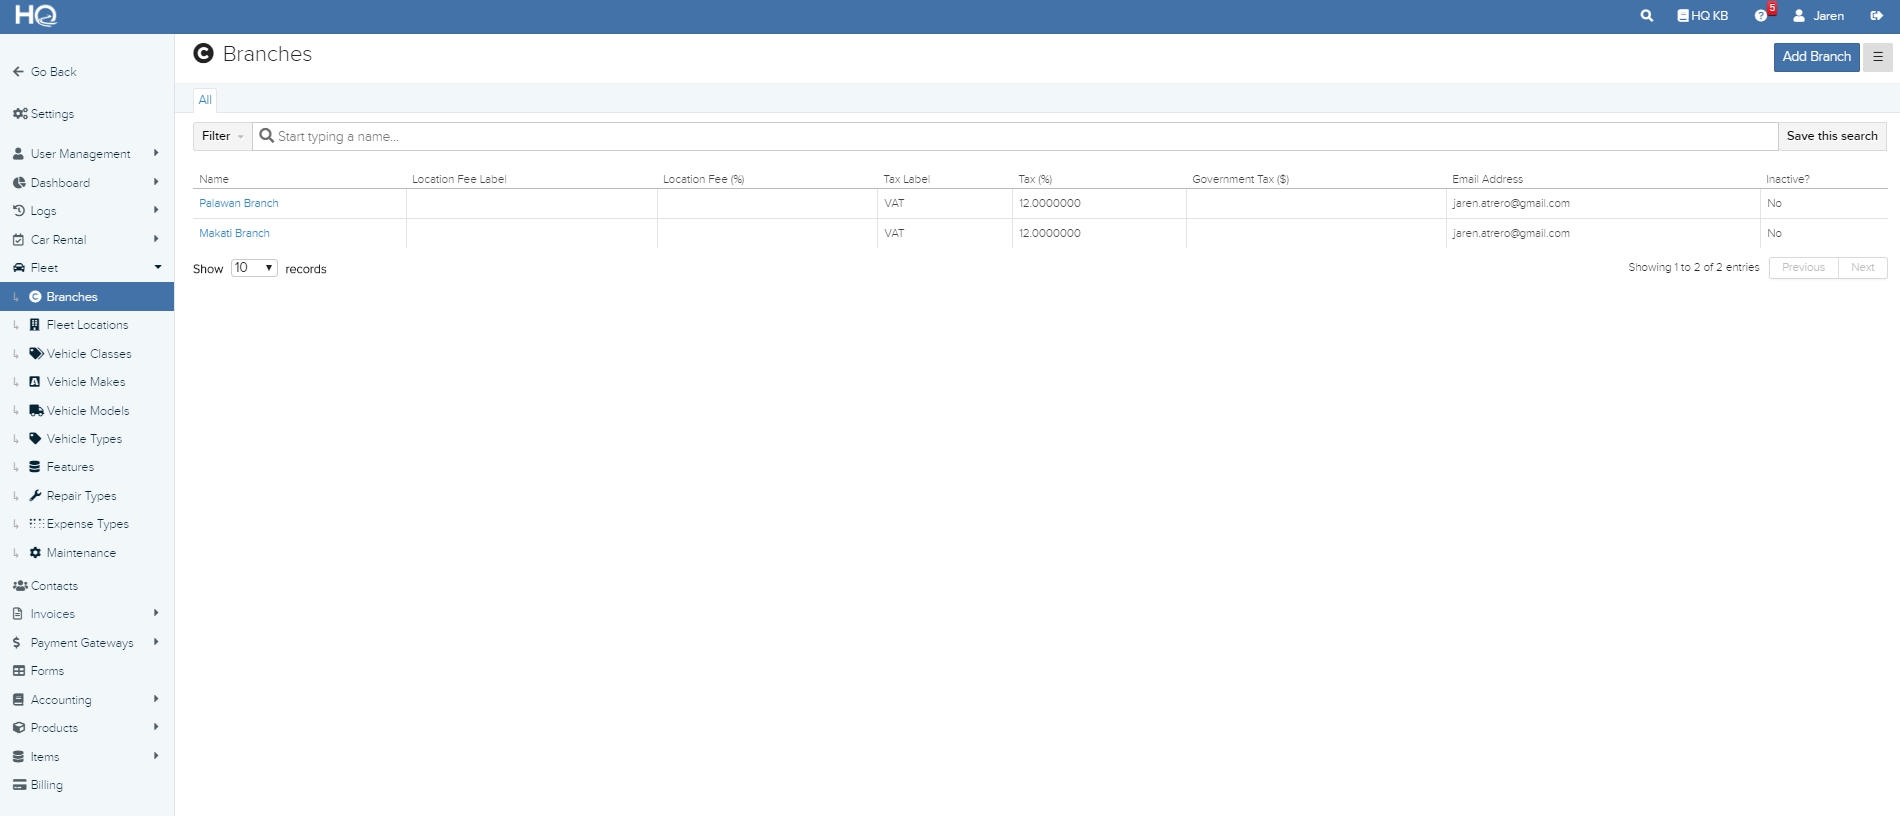The width and height of the screenshot is (1900, 816).
Task: Click the HQ logo in top bar
Action: point(36,15)
